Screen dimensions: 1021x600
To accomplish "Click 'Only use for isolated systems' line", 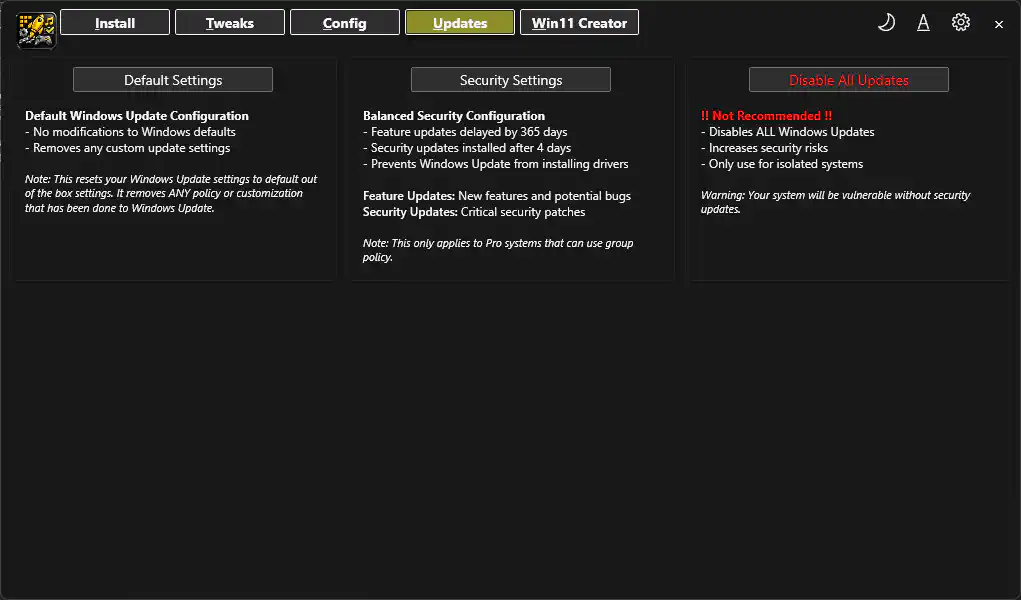I will [x=782, y=164].
